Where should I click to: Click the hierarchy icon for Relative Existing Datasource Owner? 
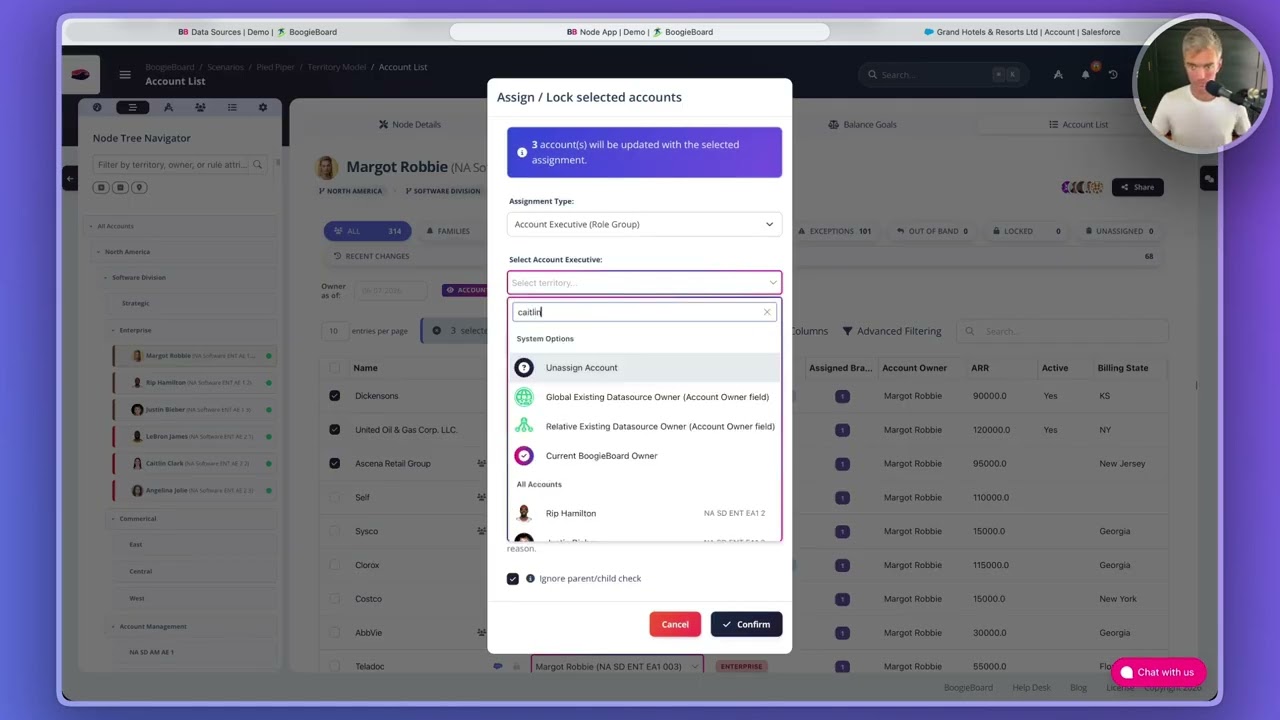tap(524, 426)
